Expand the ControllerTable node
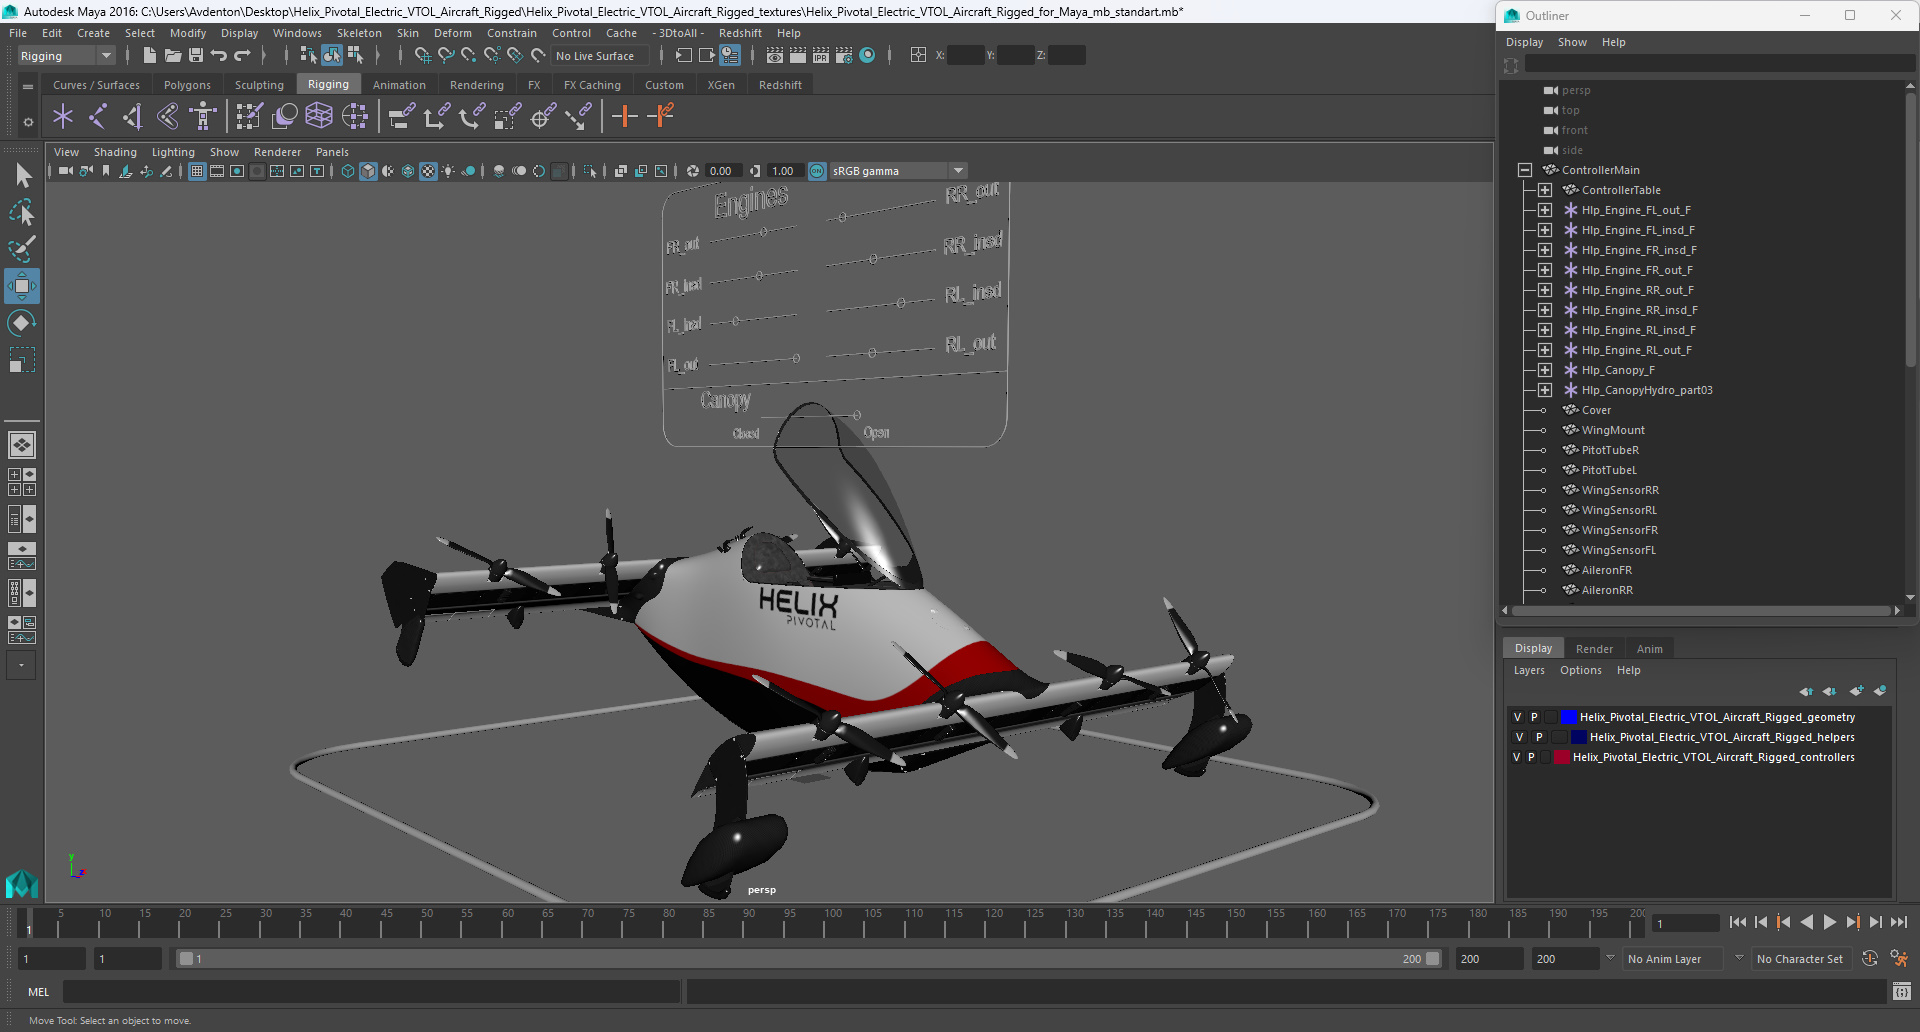This screenshot has width=1920, height=1032. 1545,190
